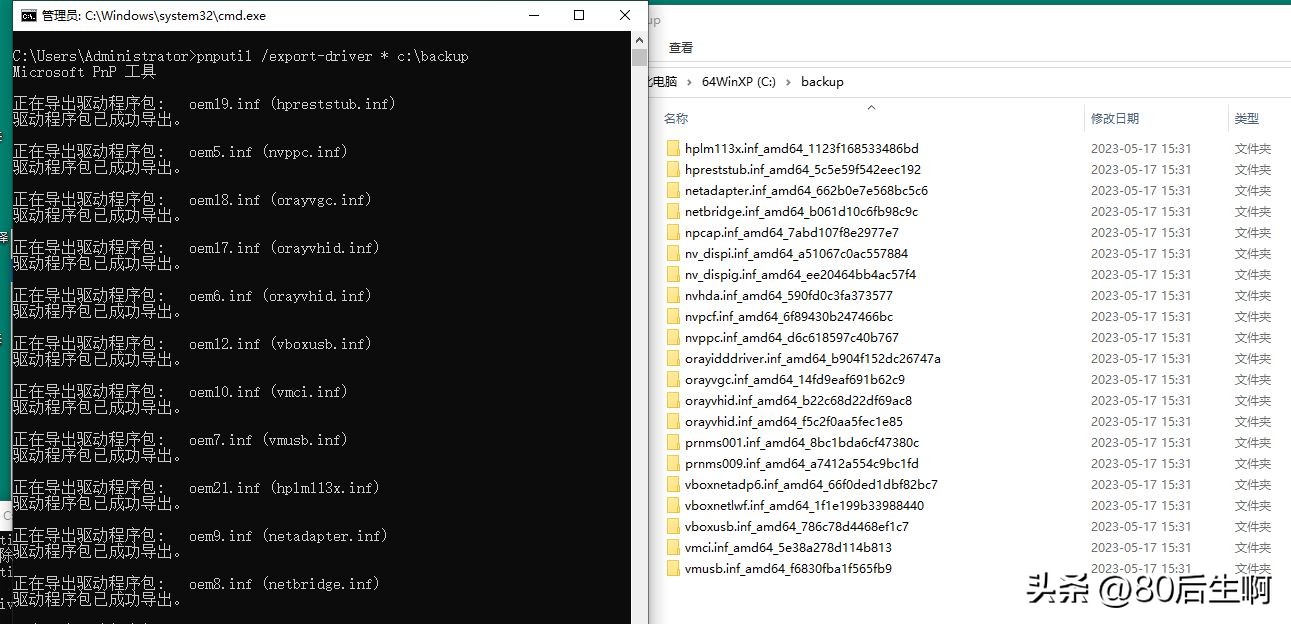Screen dimensions: 1291x624
Task: Expand breadcrumb chevron after 64WinXP (C:)
Action: [788, 82]
